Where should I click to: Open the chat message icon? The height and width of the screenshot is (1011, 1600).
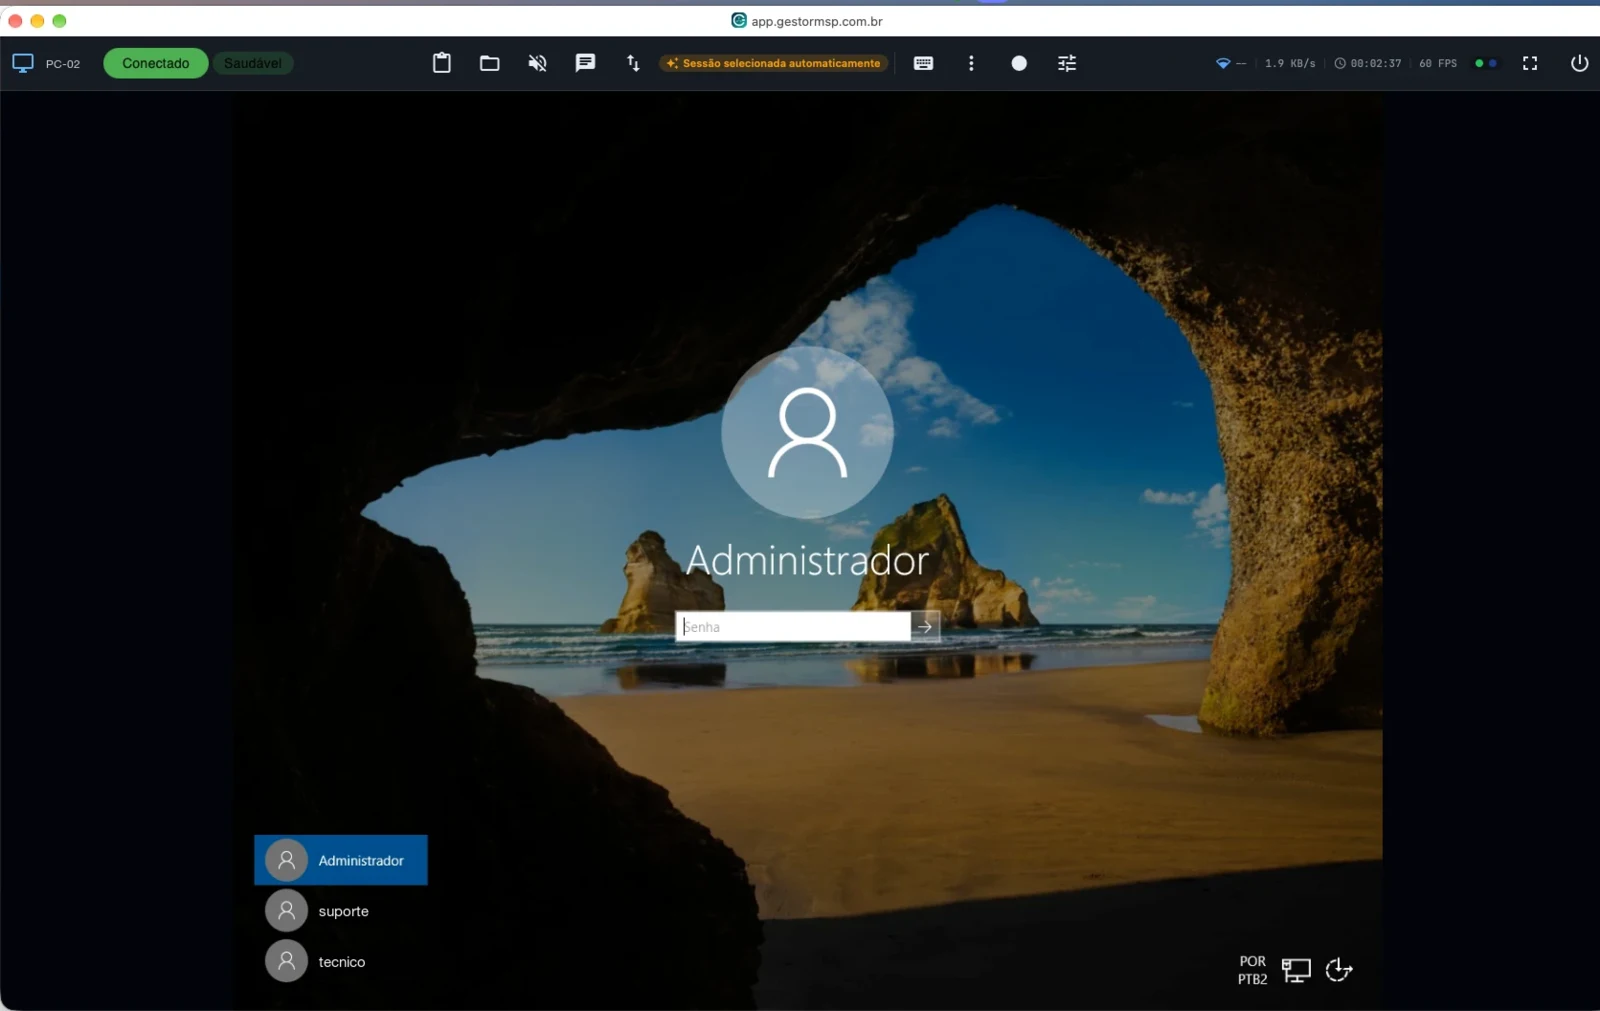[x=585, y=63]
